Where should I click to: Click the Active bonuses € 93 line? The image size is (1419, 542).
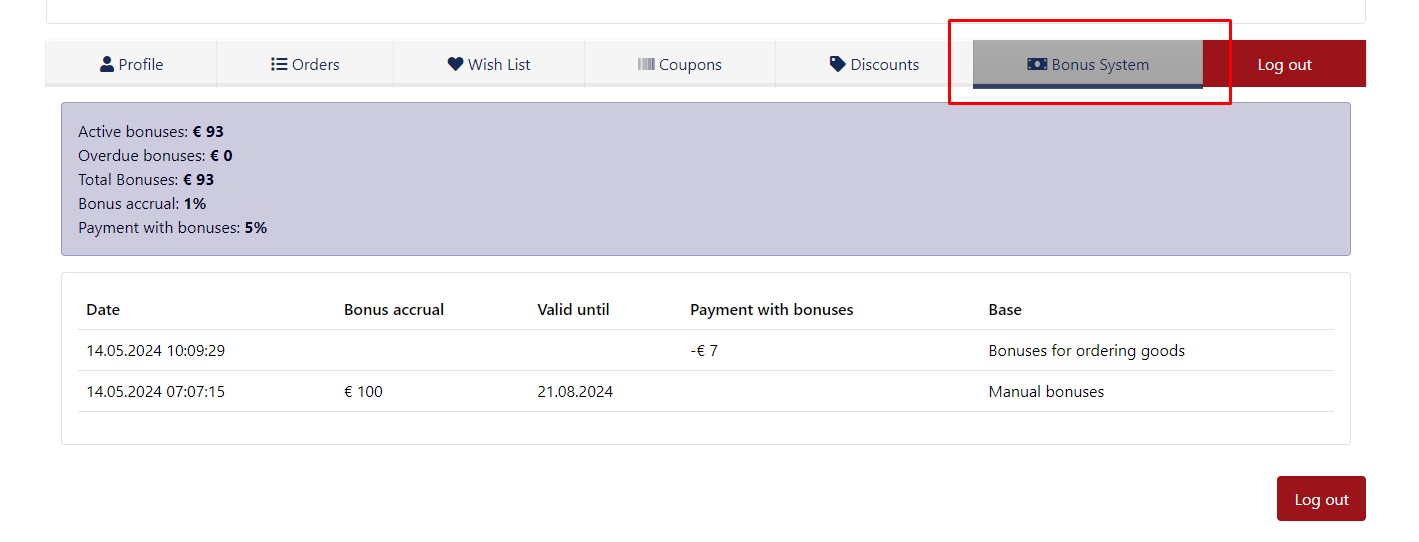point(151,132)
